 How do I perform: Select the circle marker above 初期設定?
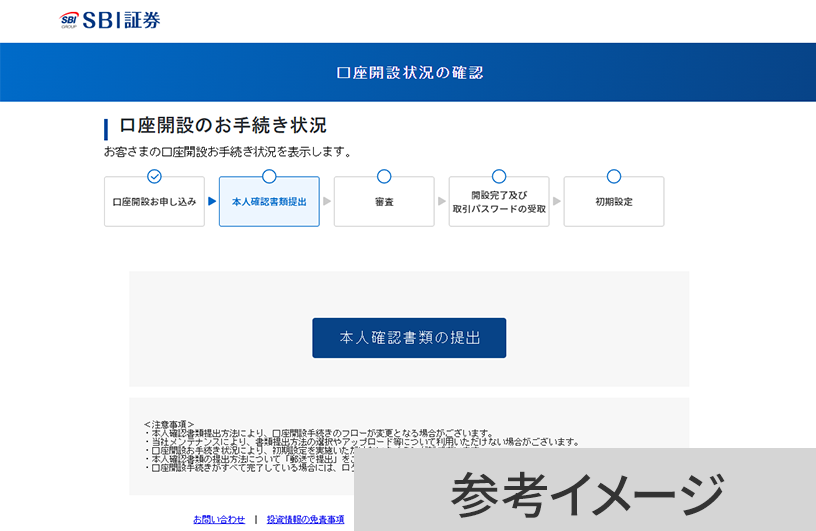click(614, 177)
